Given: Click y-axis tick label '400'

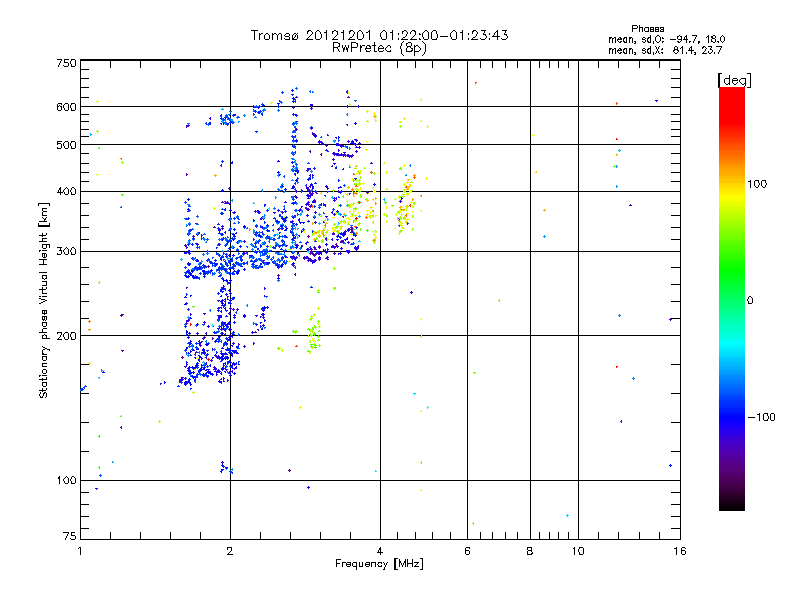Looking at the screenshot, I should [x=66, y=192].
